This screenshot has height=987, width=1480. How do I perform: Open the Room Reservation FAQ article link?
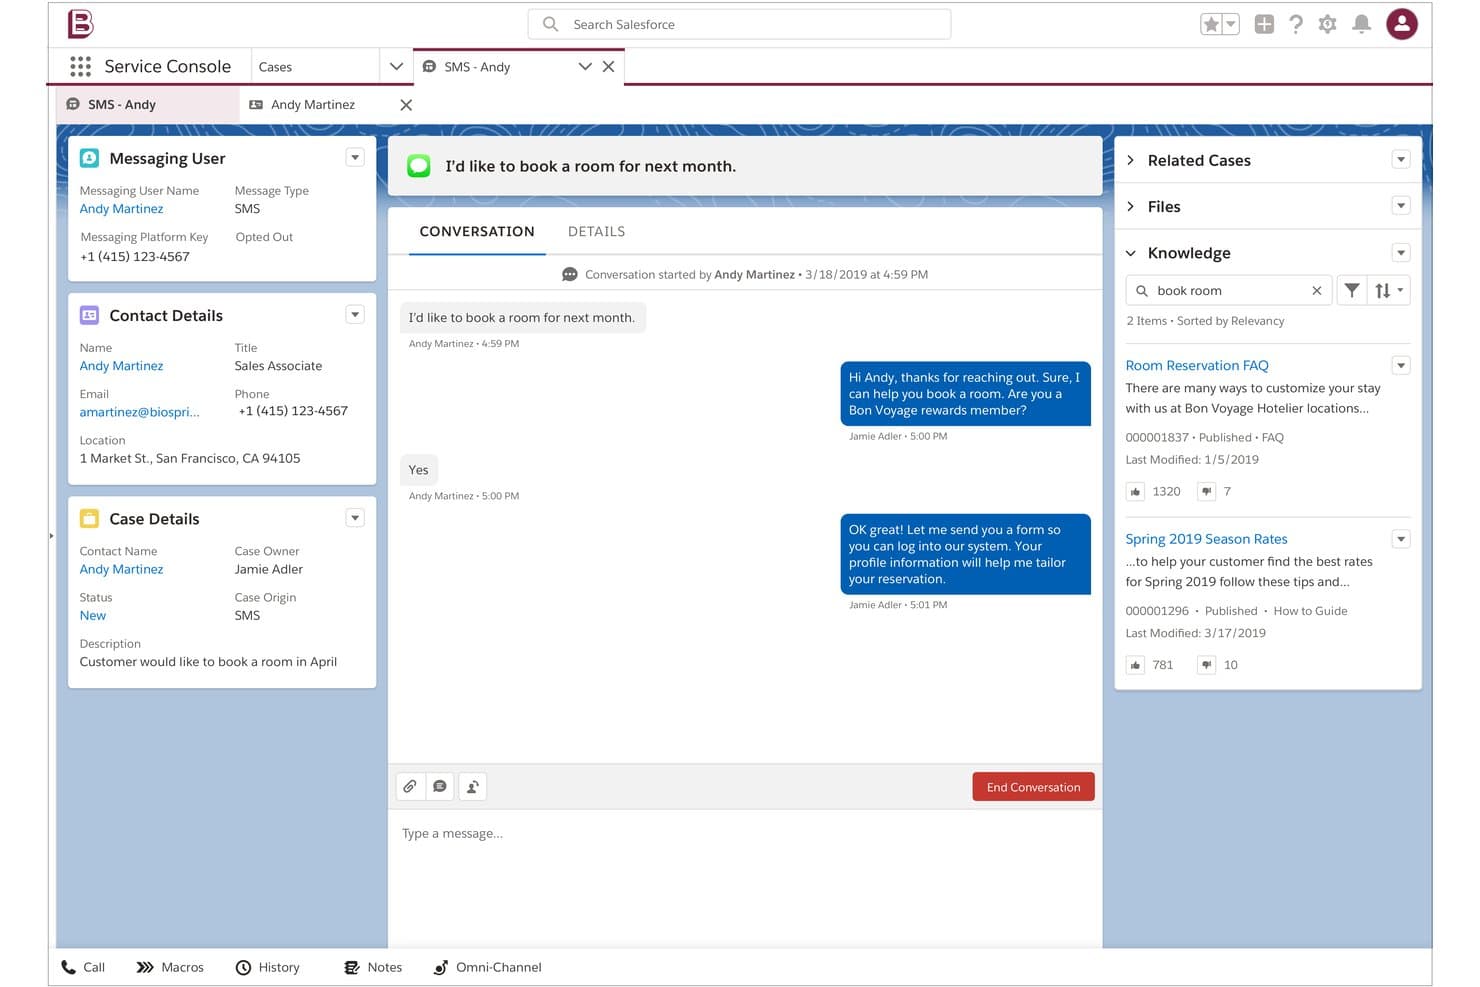(x=1197, y=365)
